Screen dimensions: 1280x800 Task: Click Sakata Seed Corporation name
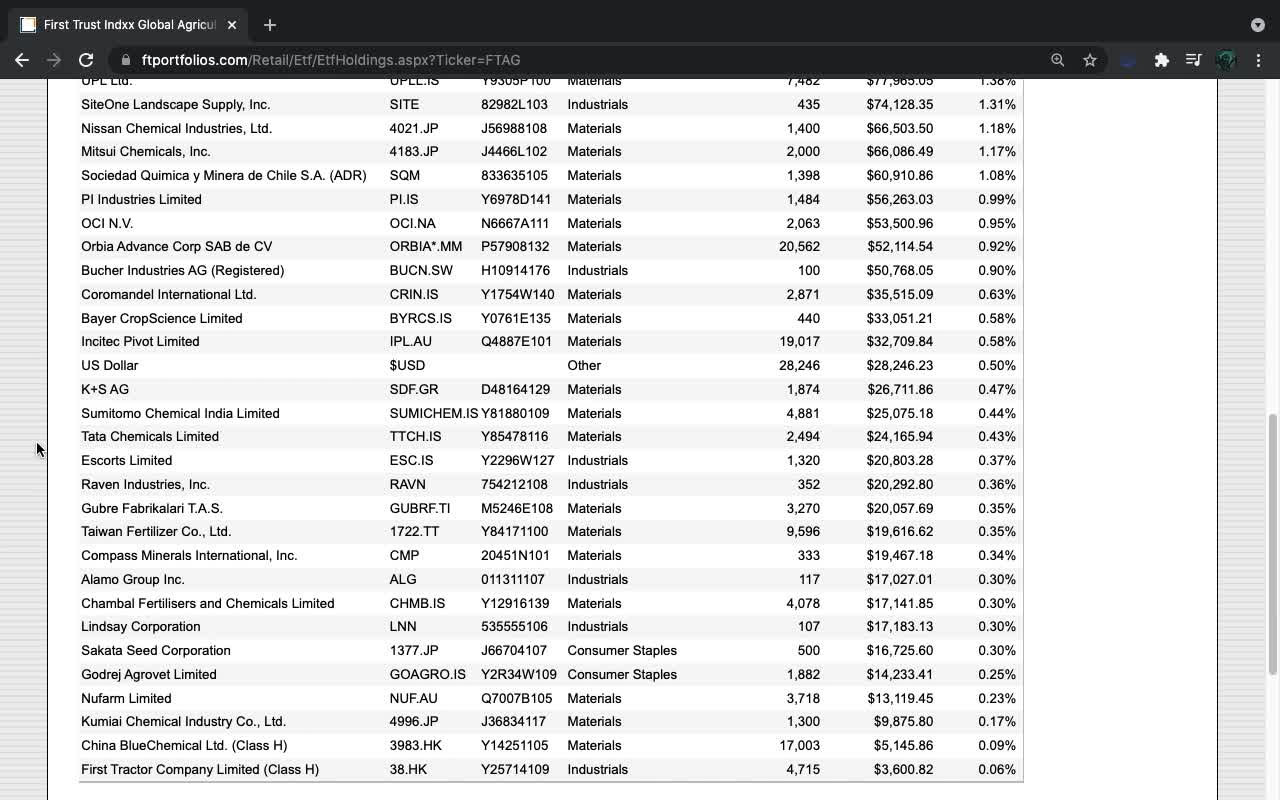coord(156,650)
